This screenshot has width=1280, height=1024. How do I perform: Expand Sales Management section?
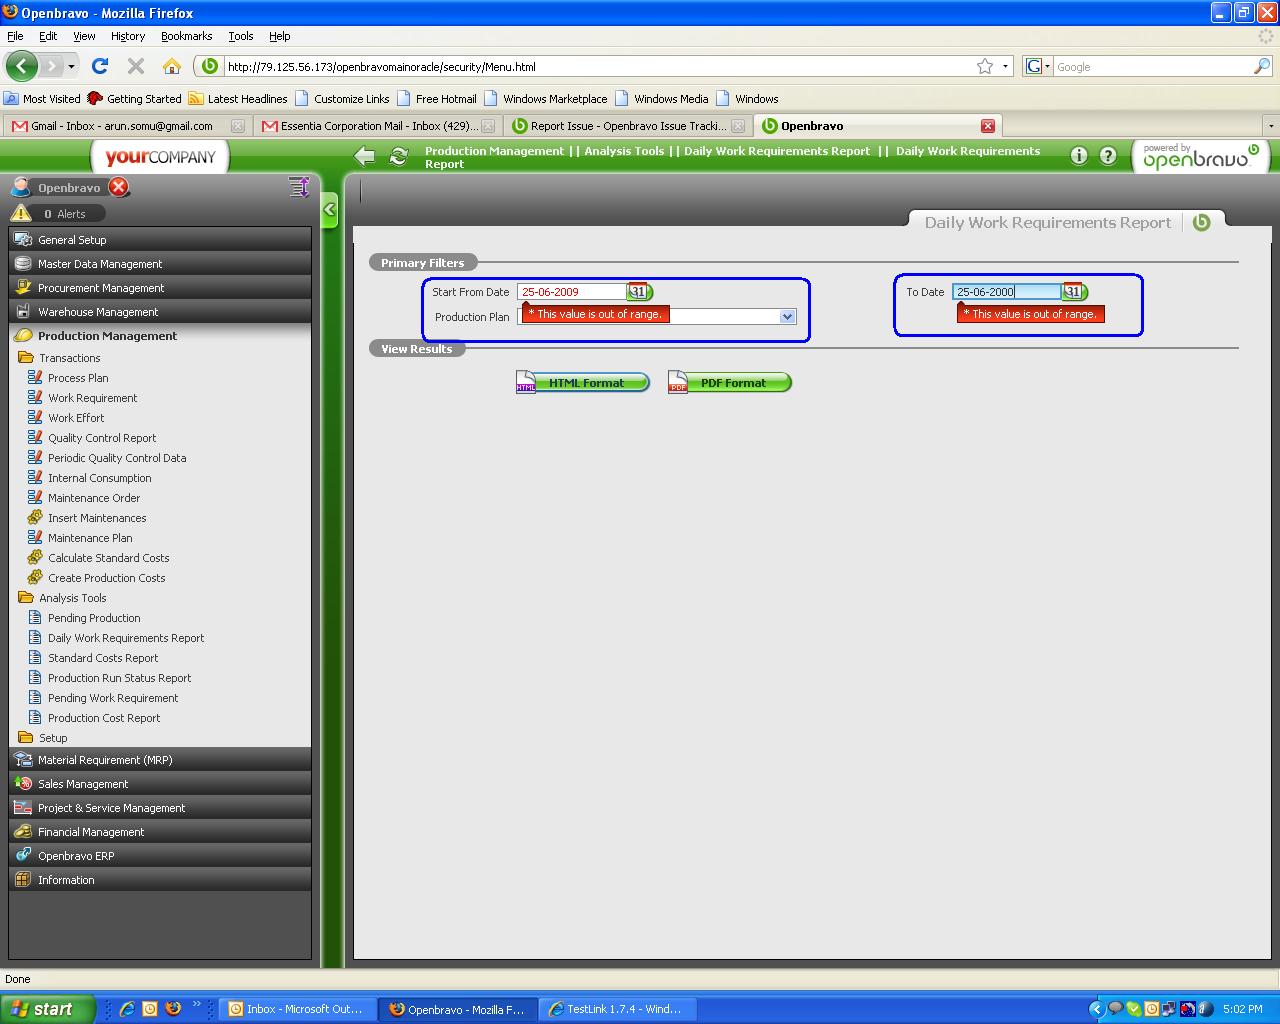point(160,784)
